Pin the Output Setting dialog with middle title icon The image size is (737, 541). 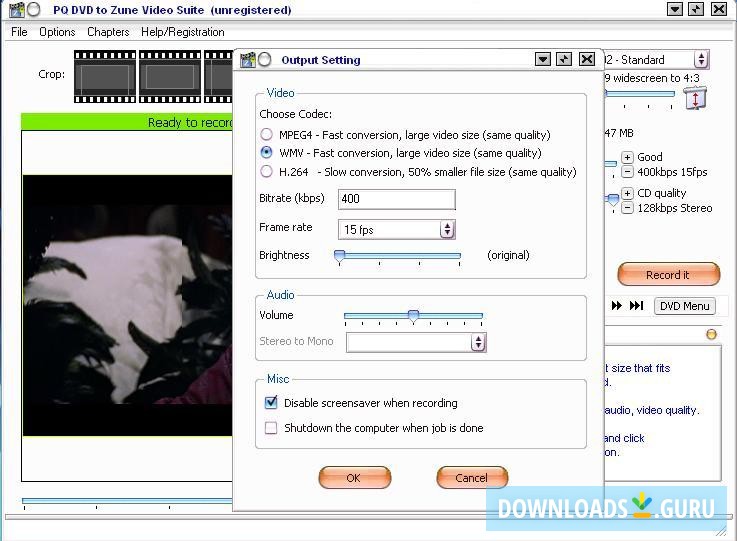[x=564, y=59]
